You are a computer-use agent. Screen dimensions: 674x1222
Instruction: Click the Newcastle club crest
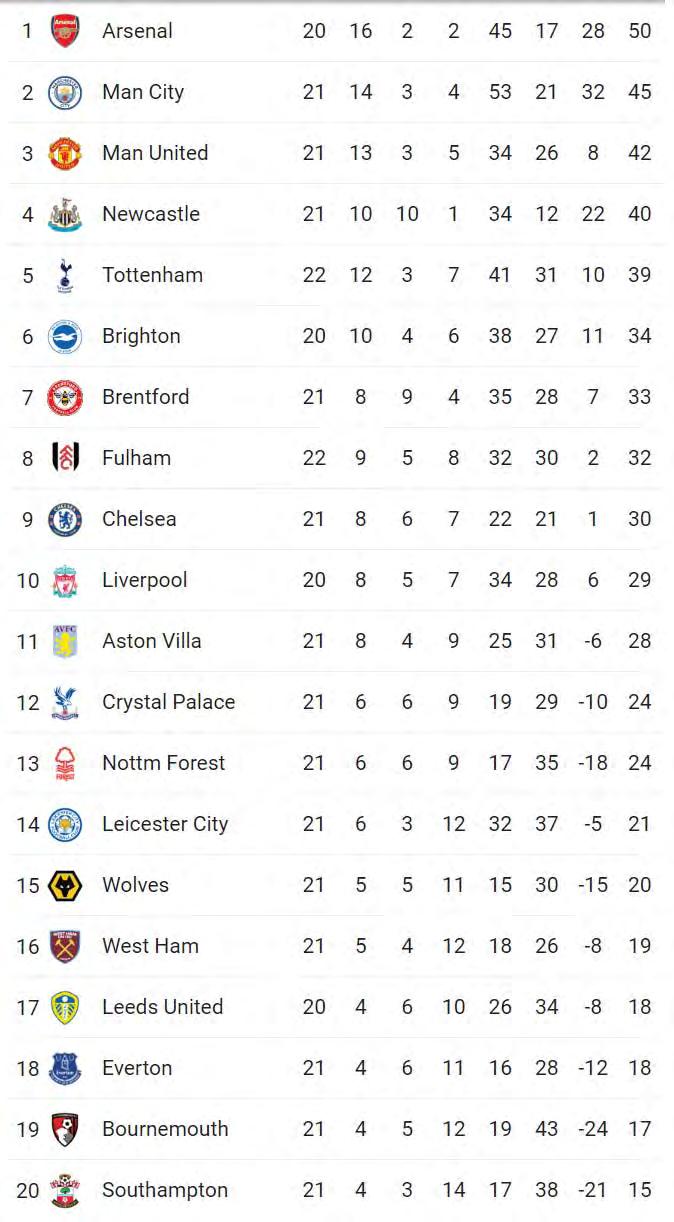pos(65,214)
